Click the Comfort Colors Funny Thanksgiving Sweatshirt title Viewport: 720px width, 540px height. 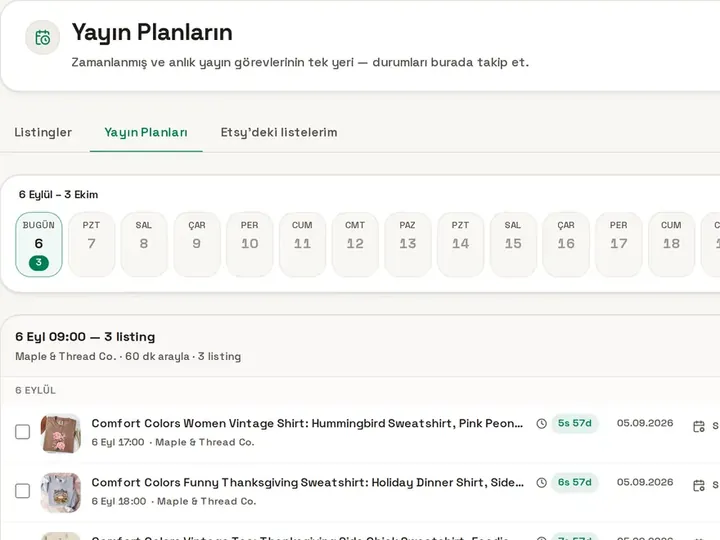click(308, 483)
